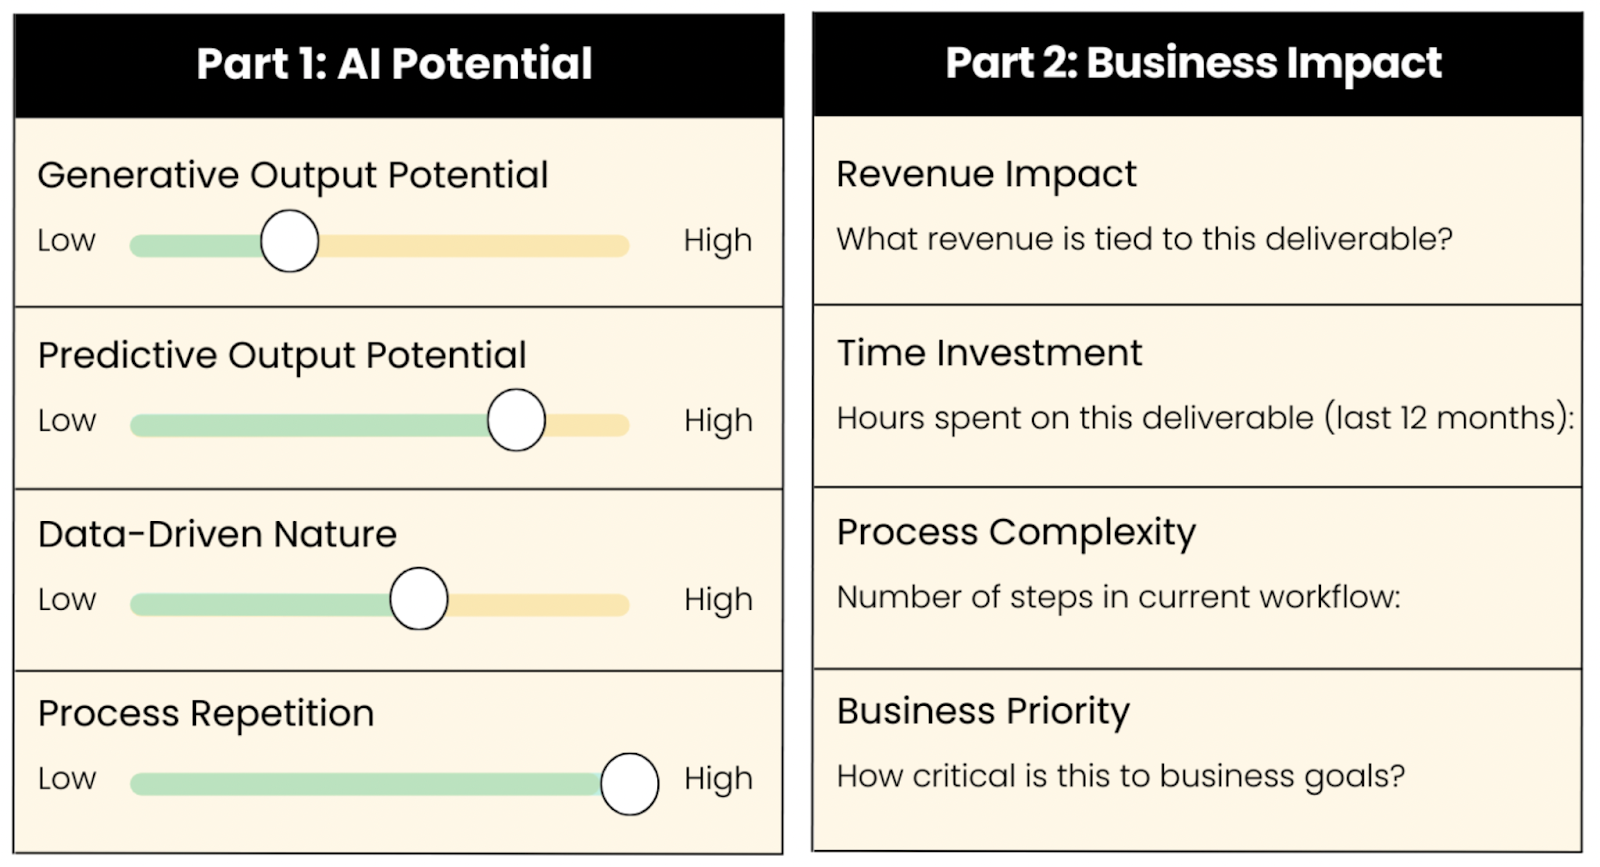Click the Data-Driven Nature slider handle
Image resolution: width=1600 pixels, height=867 pixels.
click(418, 599)
